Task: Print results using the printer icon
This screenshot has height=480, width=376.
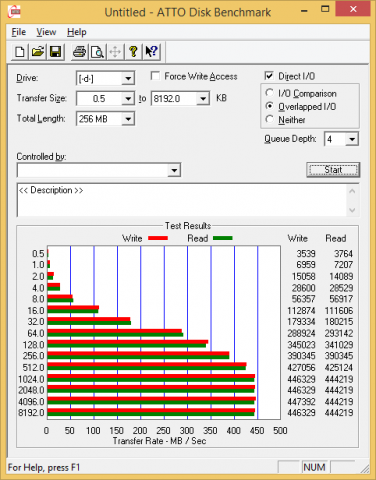Action: [x=79, y=52]
